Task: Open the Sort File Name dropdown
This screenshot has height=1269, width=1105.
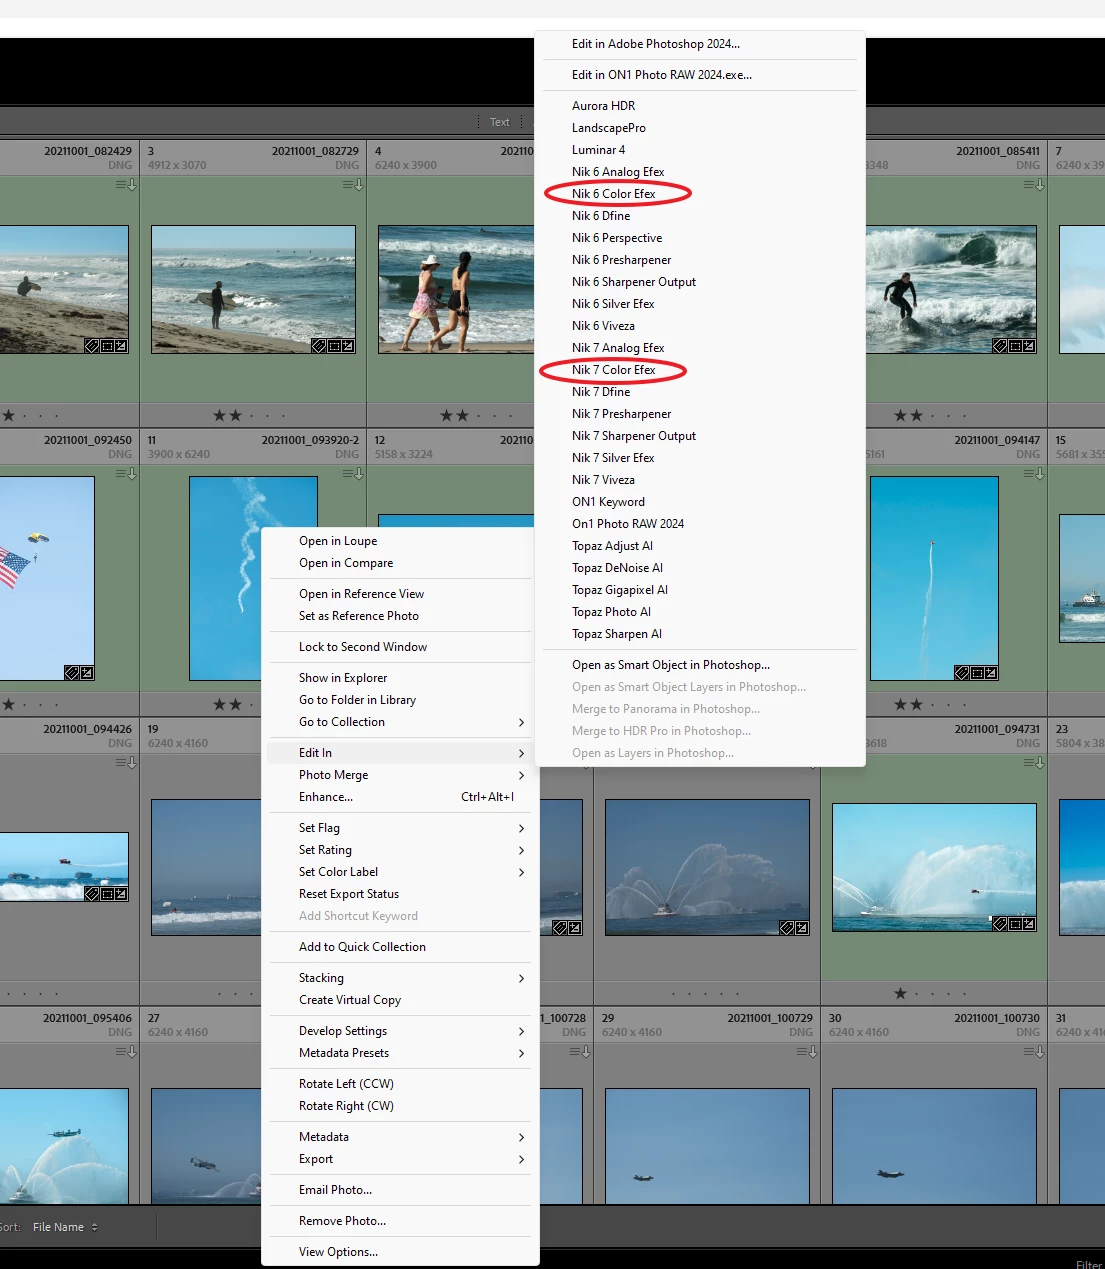Action: coord(65,1227)
